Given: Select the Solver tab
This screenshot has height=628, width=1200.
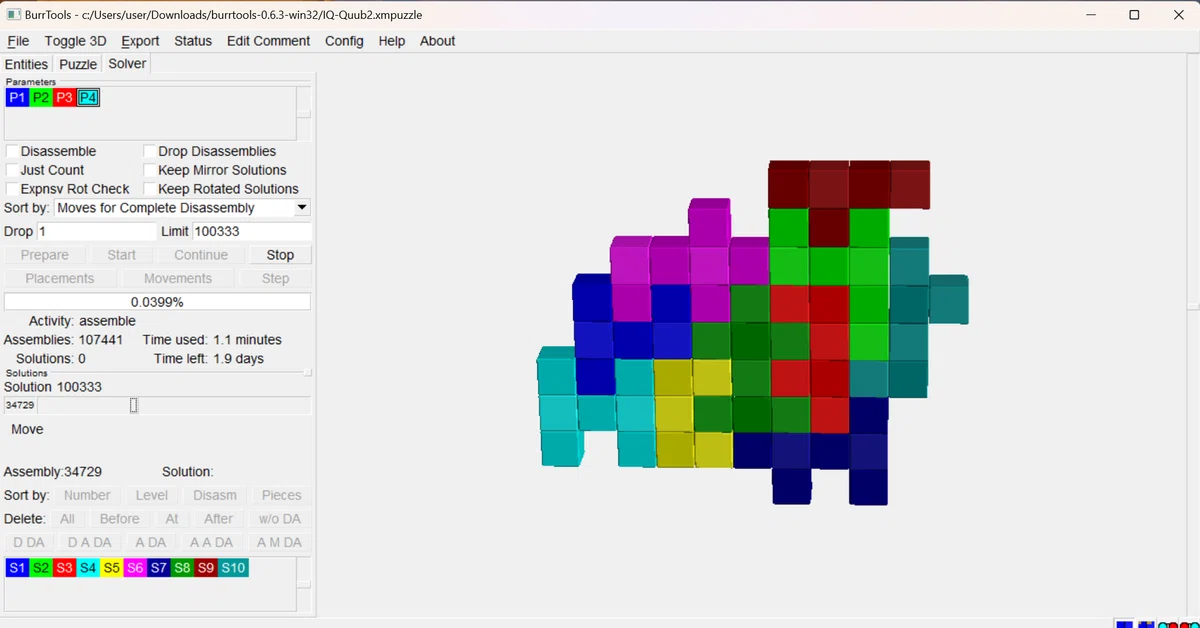Looking at the screenshot, I should point(127,63).
